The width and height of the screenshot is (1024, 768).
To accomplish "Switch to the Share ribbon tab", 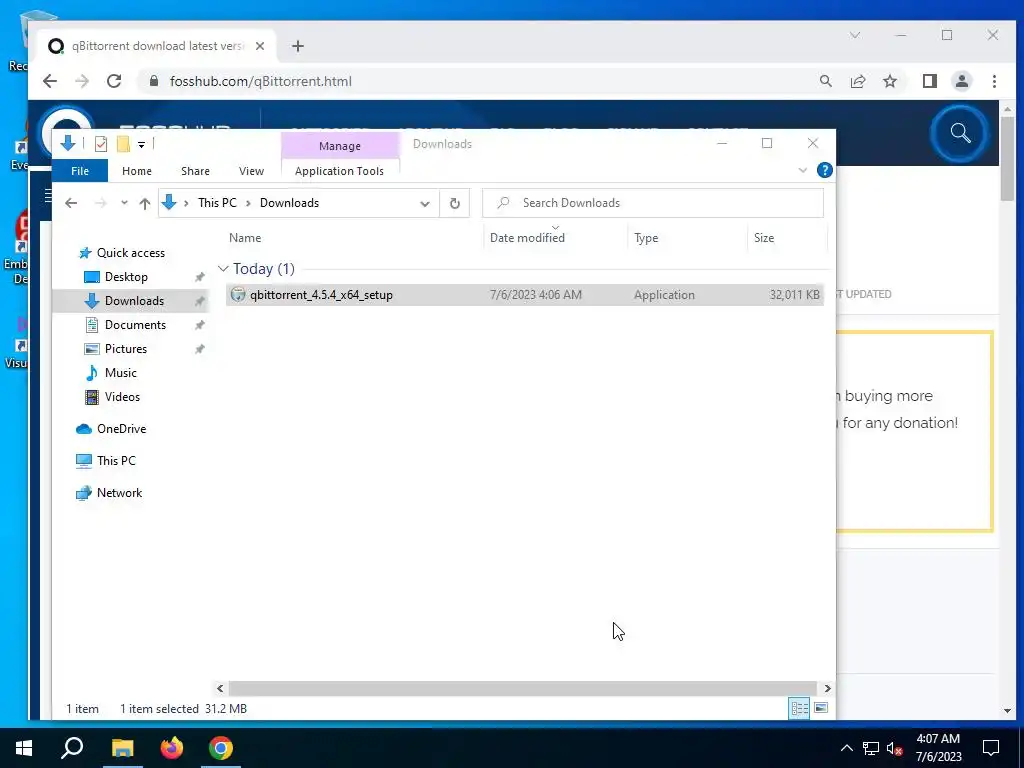I will 195,171.
